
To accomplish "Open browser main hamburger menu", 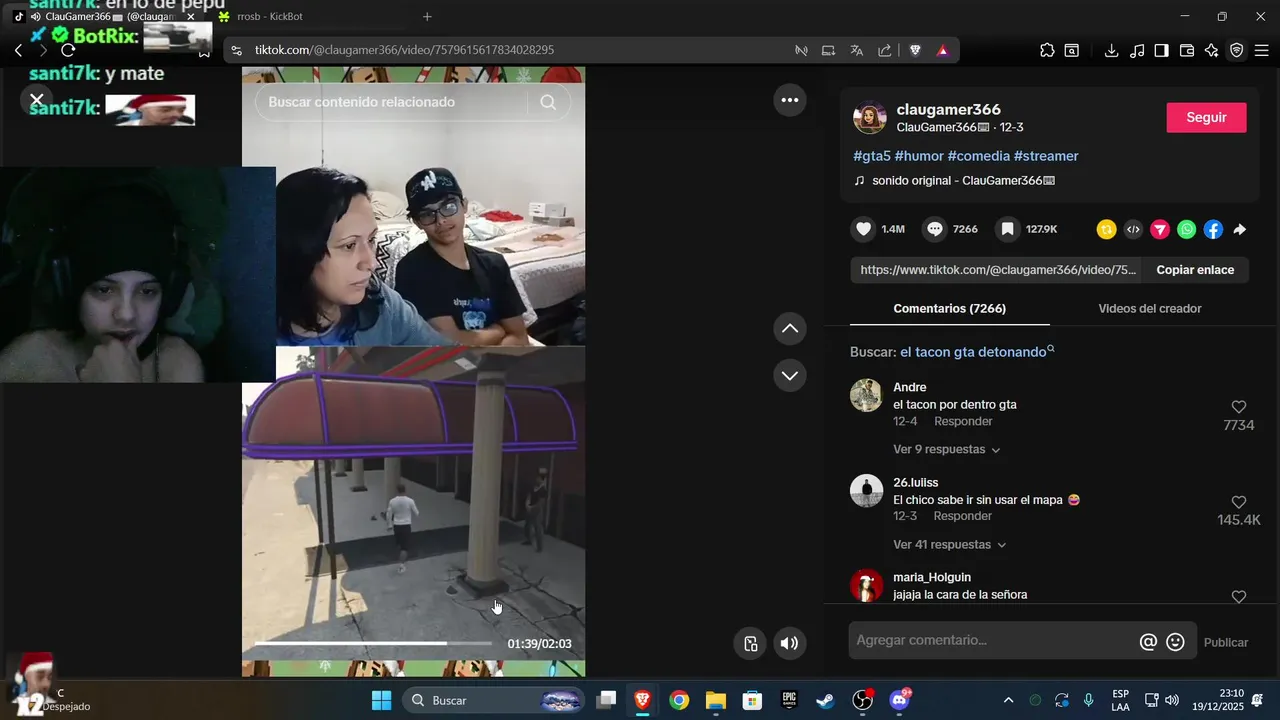I will tap(1261, 50).
